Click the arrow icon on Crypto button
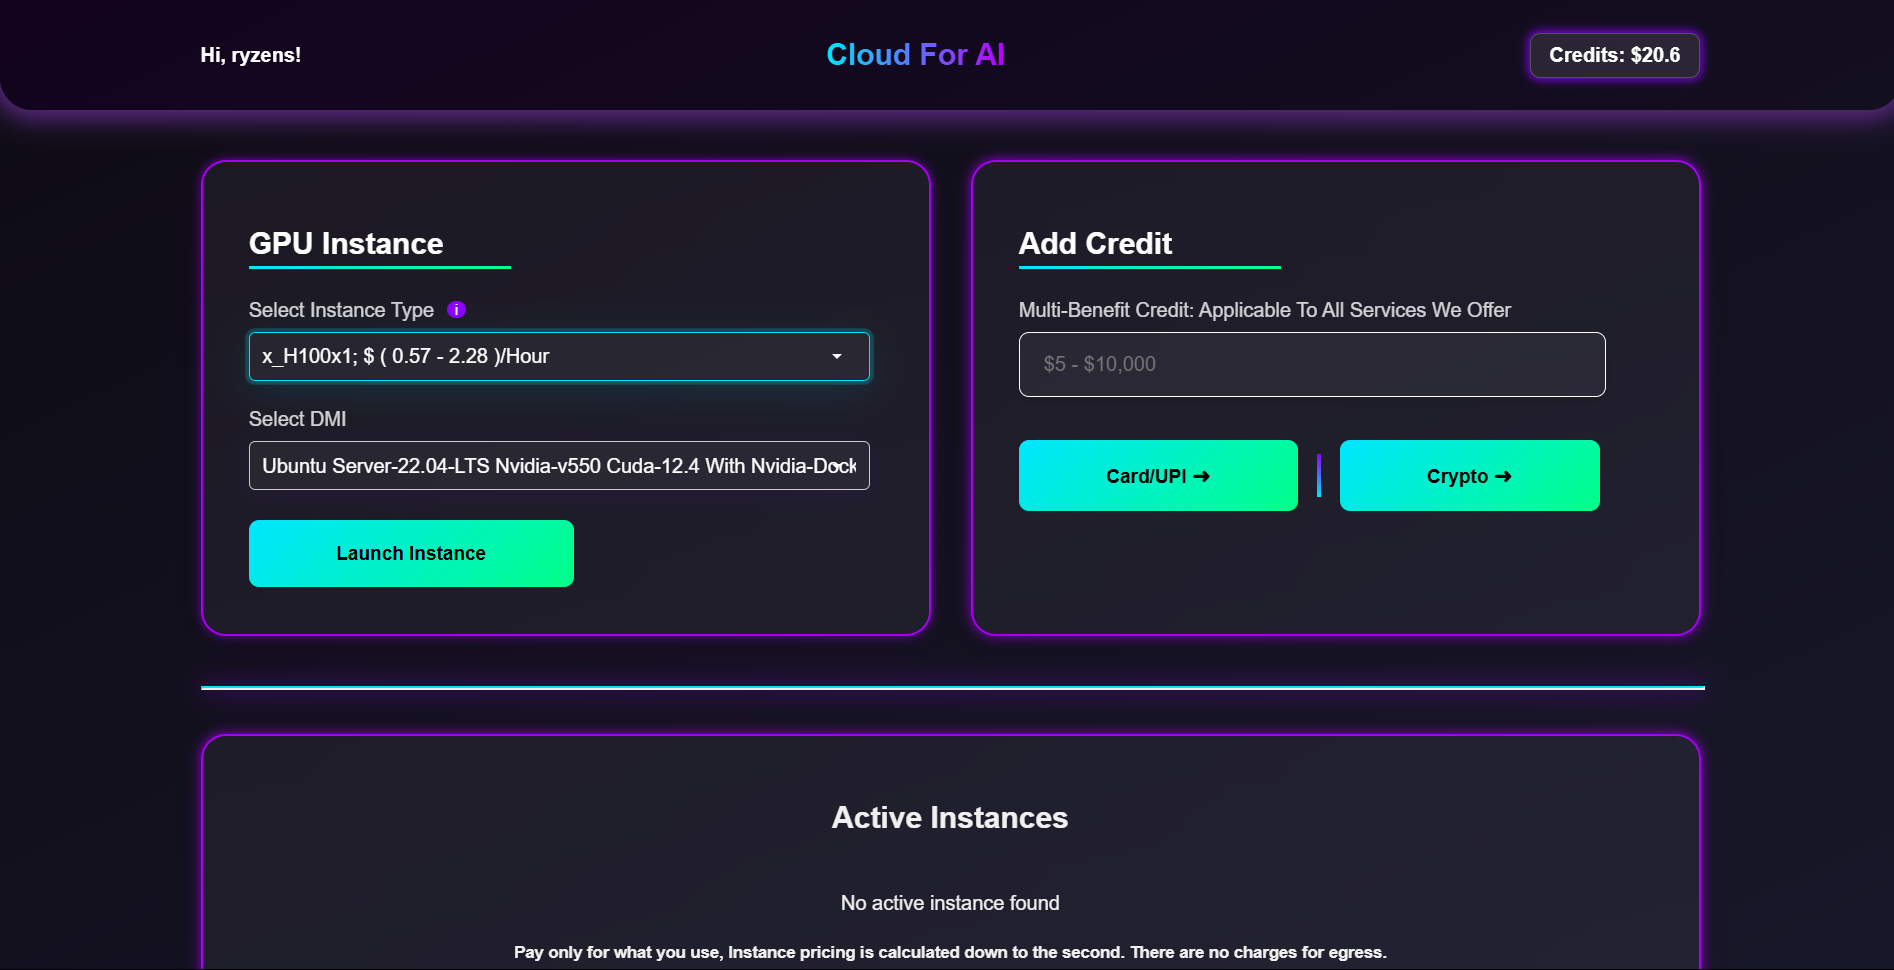 point(1503,476)
